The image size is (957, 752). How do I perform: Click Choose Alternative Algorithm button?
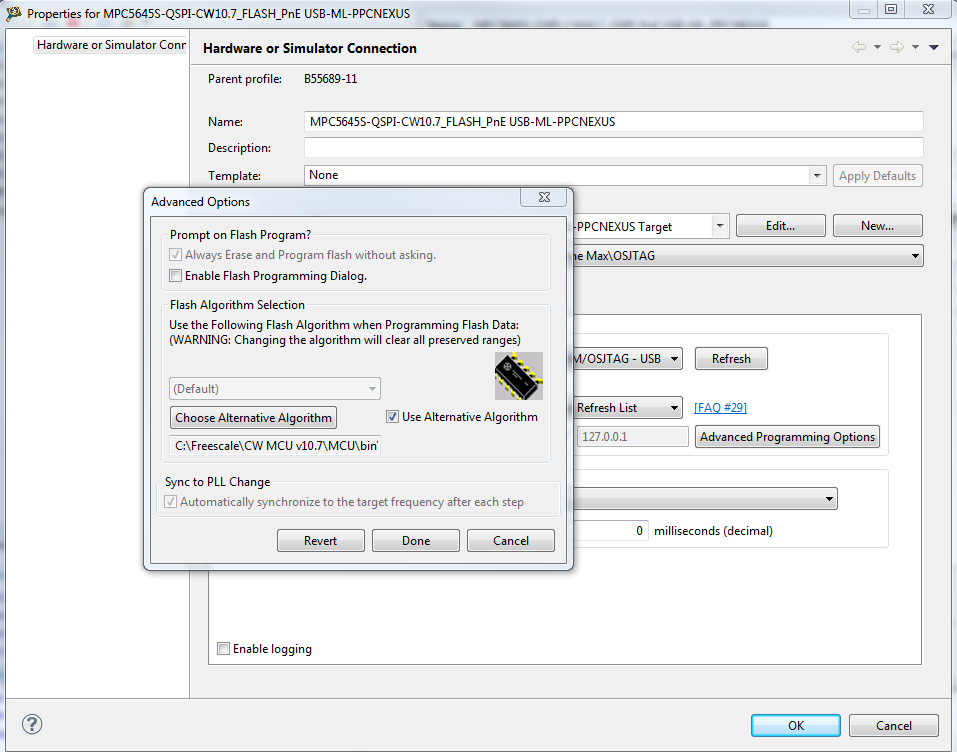point(253,418)
